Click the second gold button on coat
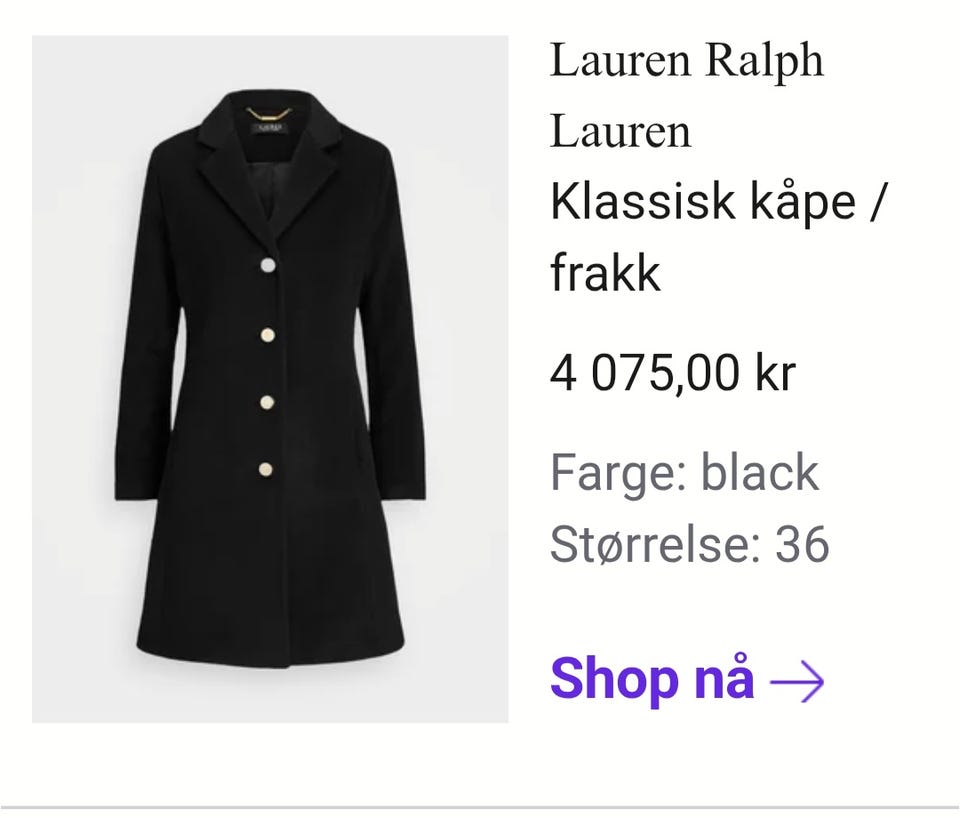This screenshot has width=960, height=818. pos(268,335)
